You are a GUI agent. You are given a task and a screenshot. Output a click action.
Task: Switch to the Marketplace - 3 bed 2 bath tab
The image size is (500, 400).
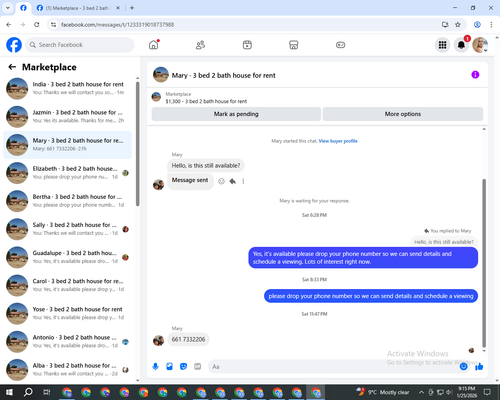pos(77,8)
